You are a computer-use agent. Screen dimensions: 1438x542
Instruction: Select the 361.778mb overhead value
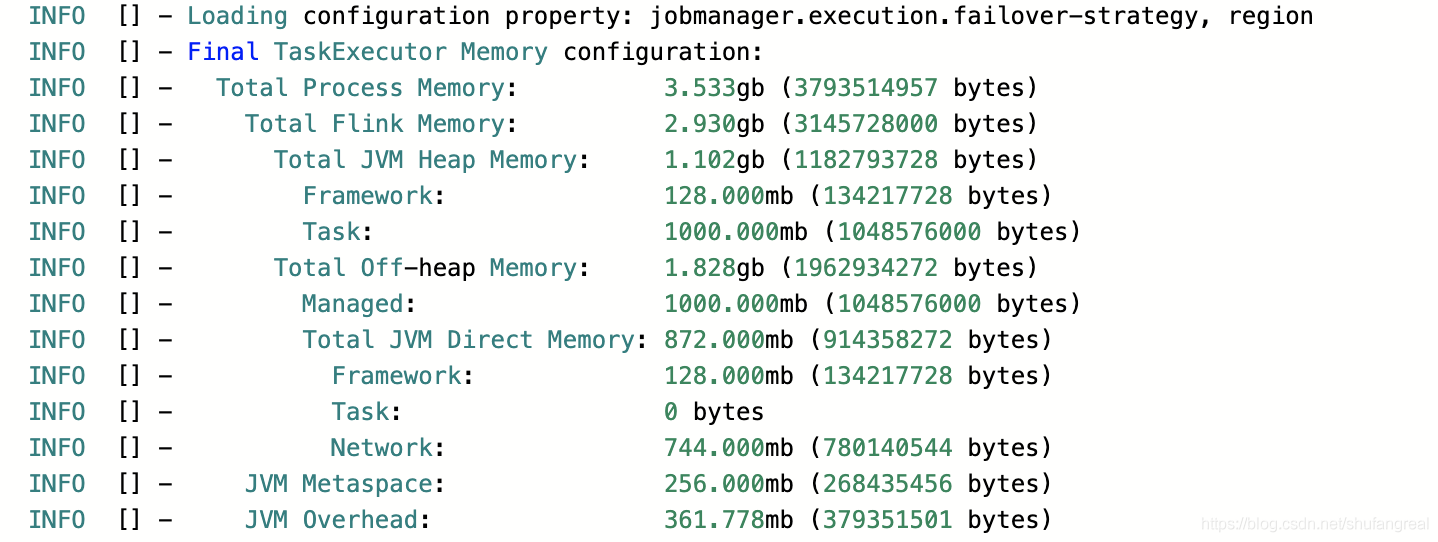[x=728, y=520]
